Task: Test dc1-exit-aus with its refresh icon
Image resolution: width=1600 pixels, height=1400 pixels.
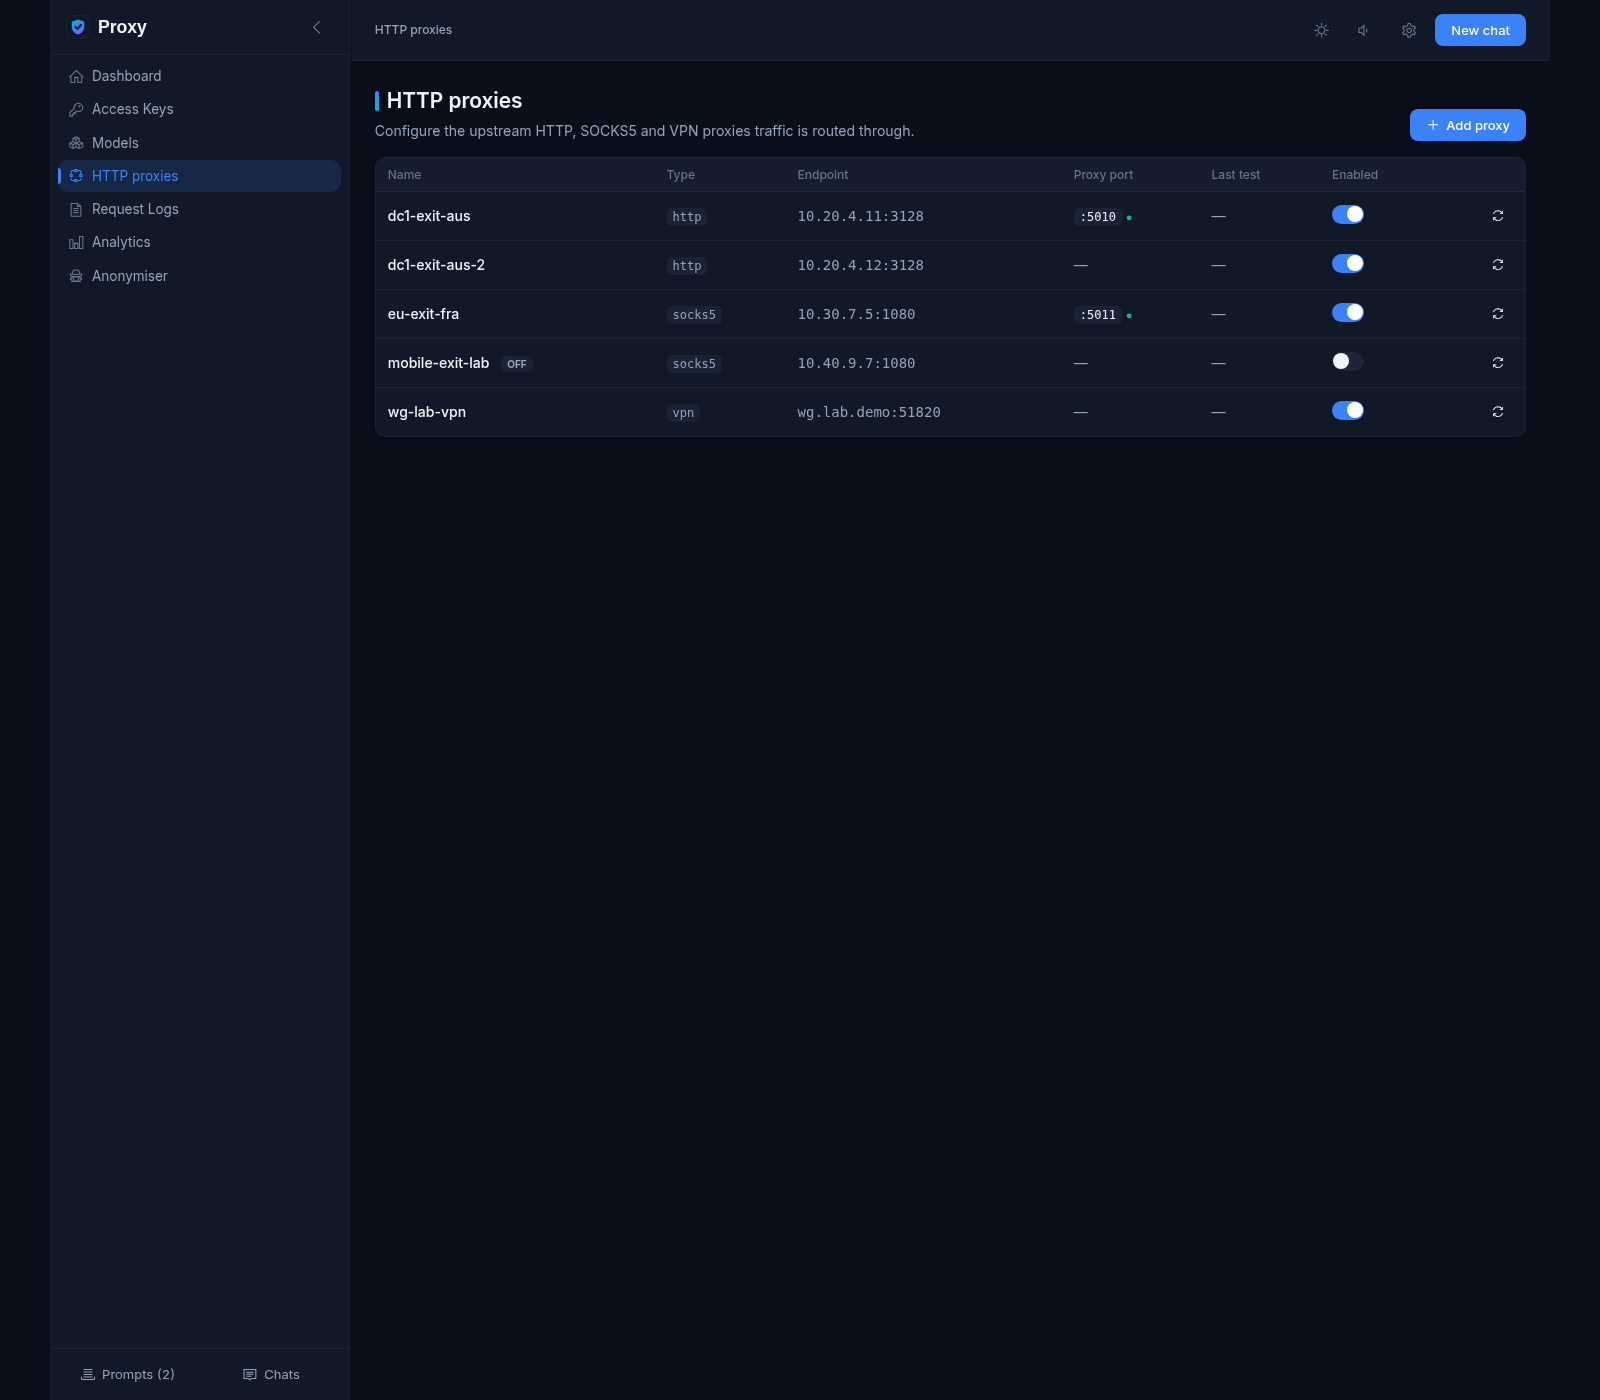Action: [1498, 216]
